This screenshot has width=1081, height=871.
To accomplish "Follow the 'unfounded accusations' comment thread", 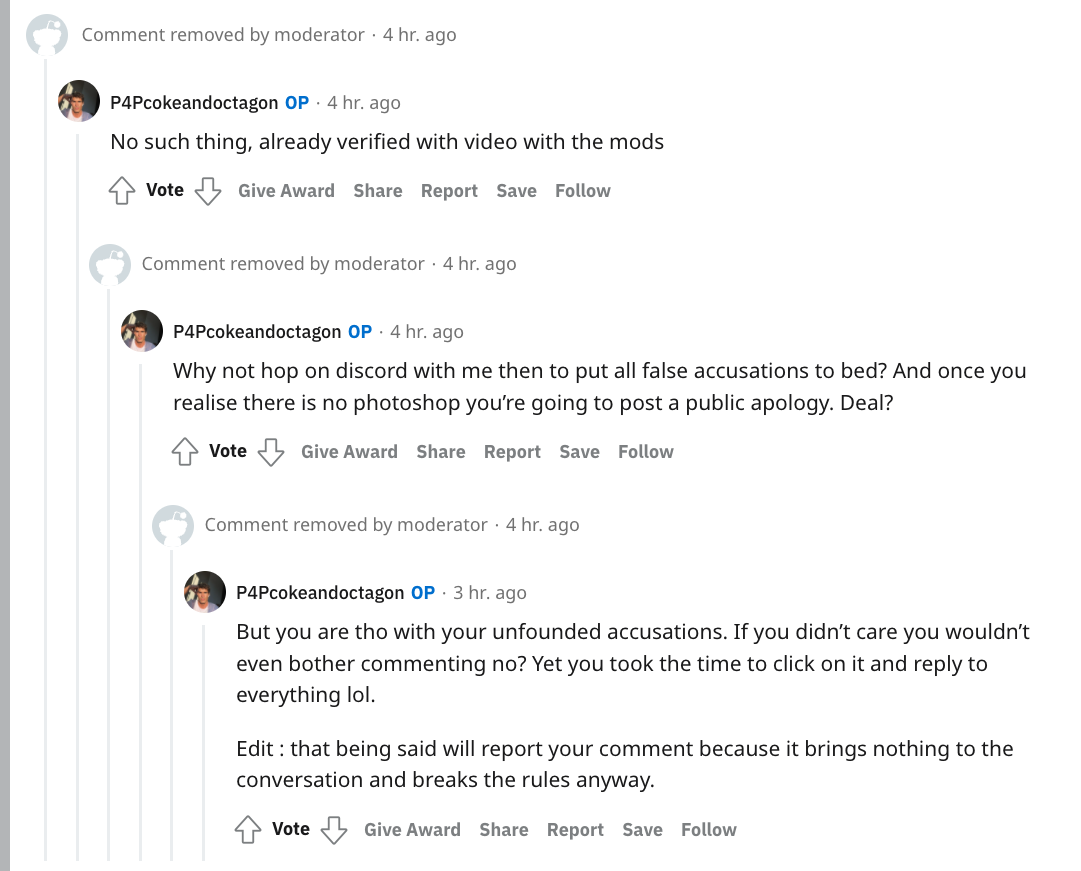I will tap(709, 830).
